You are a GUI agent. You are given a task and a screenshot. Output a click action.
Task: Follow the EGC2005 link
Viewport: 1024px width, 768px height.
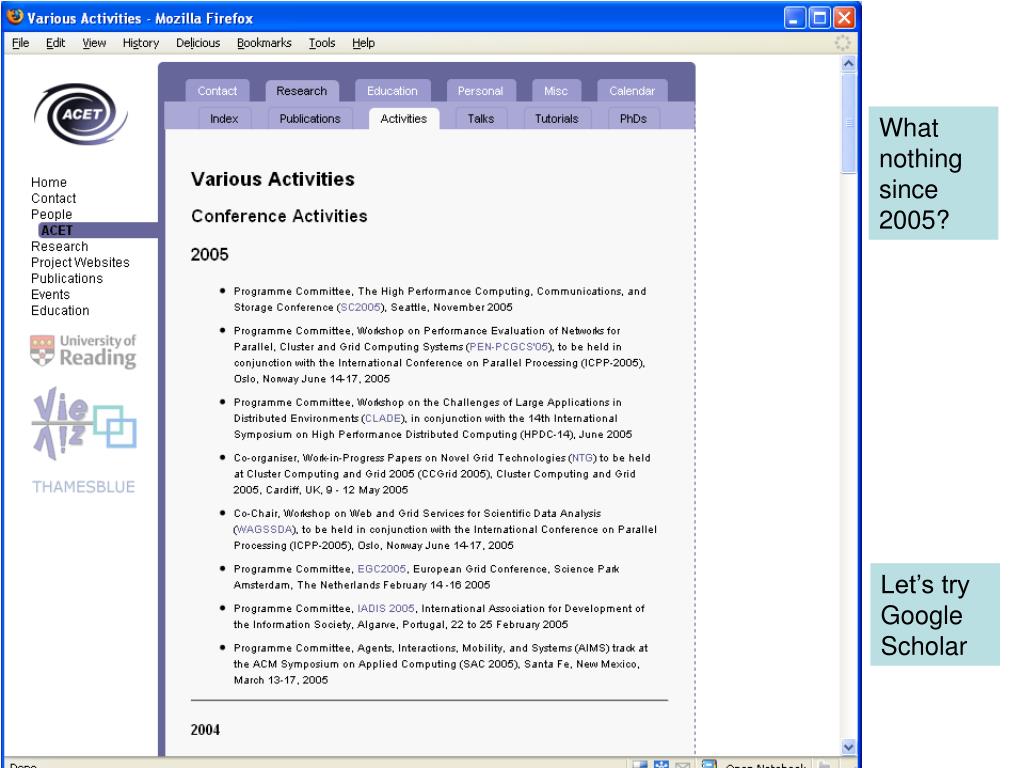click(381, 569)
